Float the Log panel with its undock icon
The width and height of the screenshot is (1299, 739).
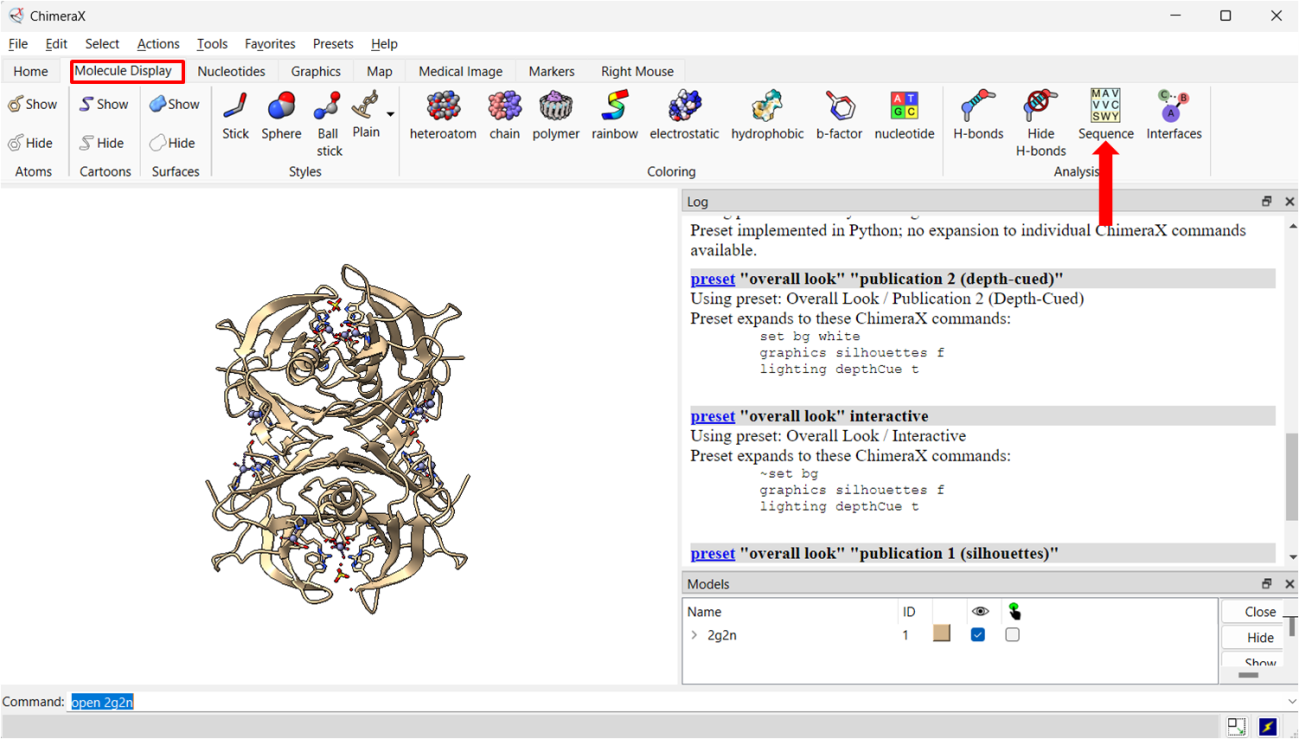tap(1266, 201)
